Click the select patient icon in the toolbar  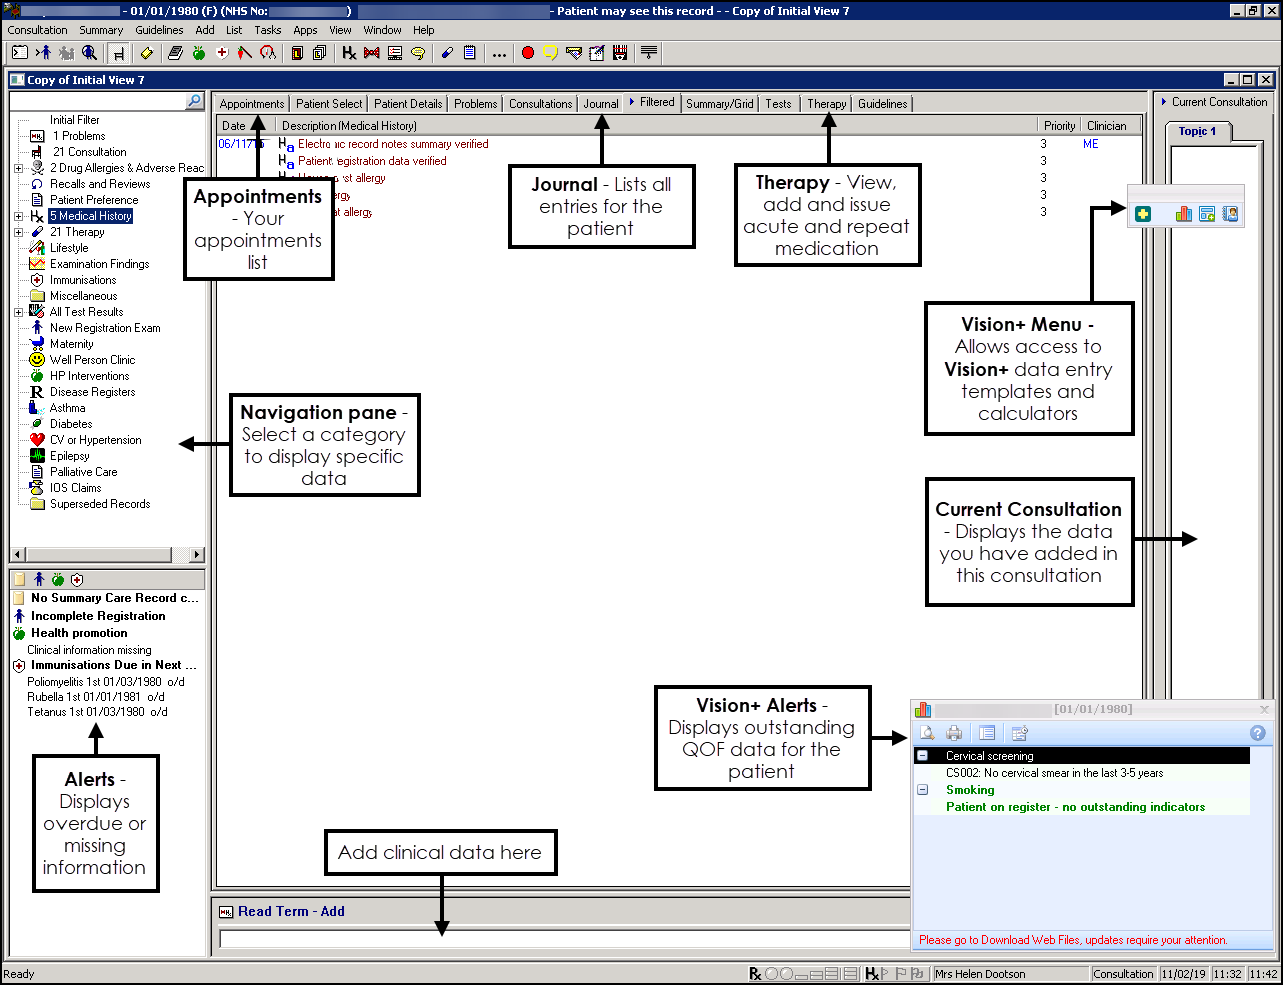(44, 53)
